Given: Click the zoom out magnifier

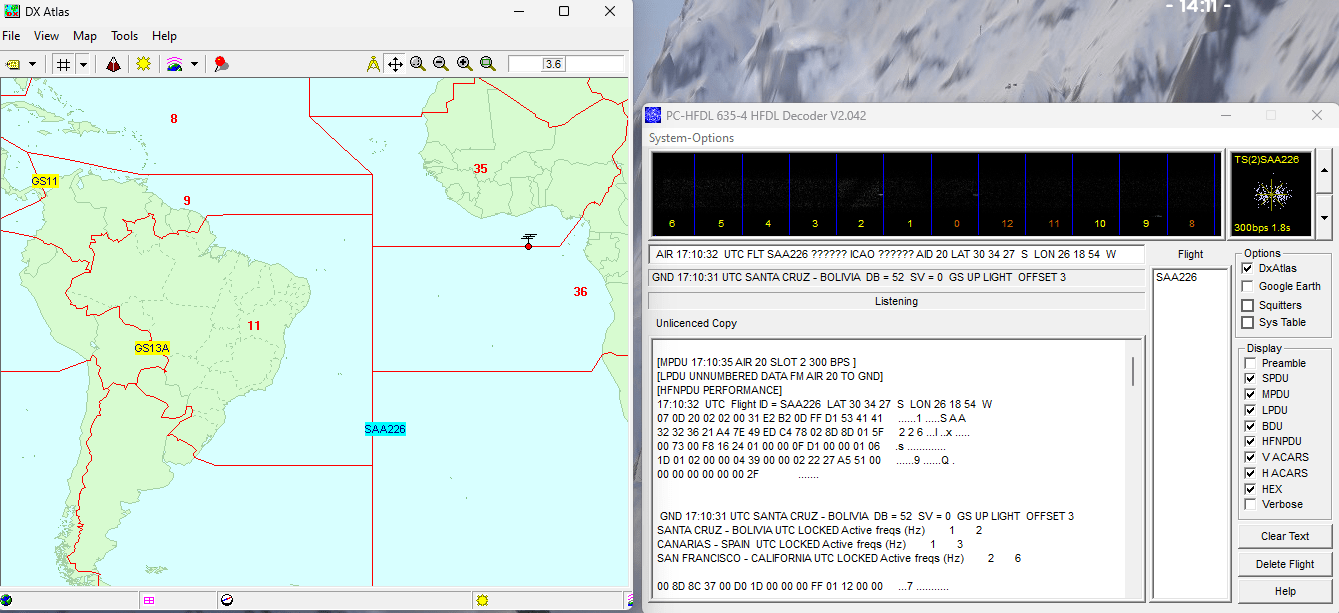Looking at the screenshot, I should [x=441, y=64].
